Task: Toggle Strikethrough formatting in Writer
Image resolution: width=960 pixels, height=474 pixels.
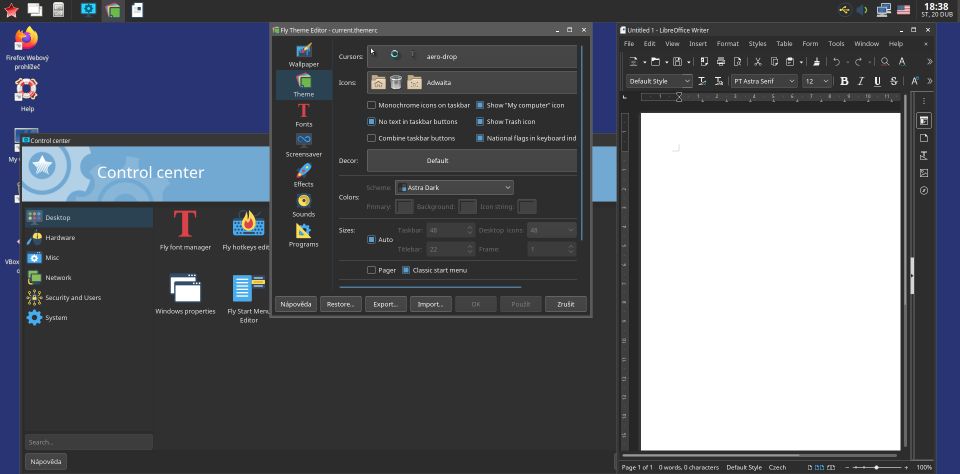Action: point(894,81)
